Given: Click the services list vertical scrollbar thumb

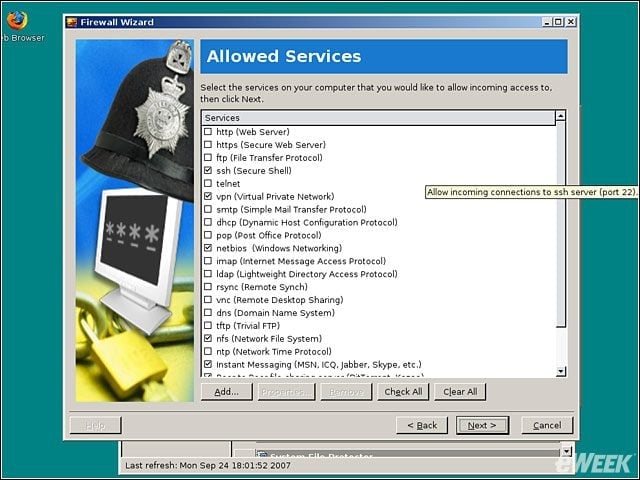Looking at the screenshot, I should click(561, 224).
